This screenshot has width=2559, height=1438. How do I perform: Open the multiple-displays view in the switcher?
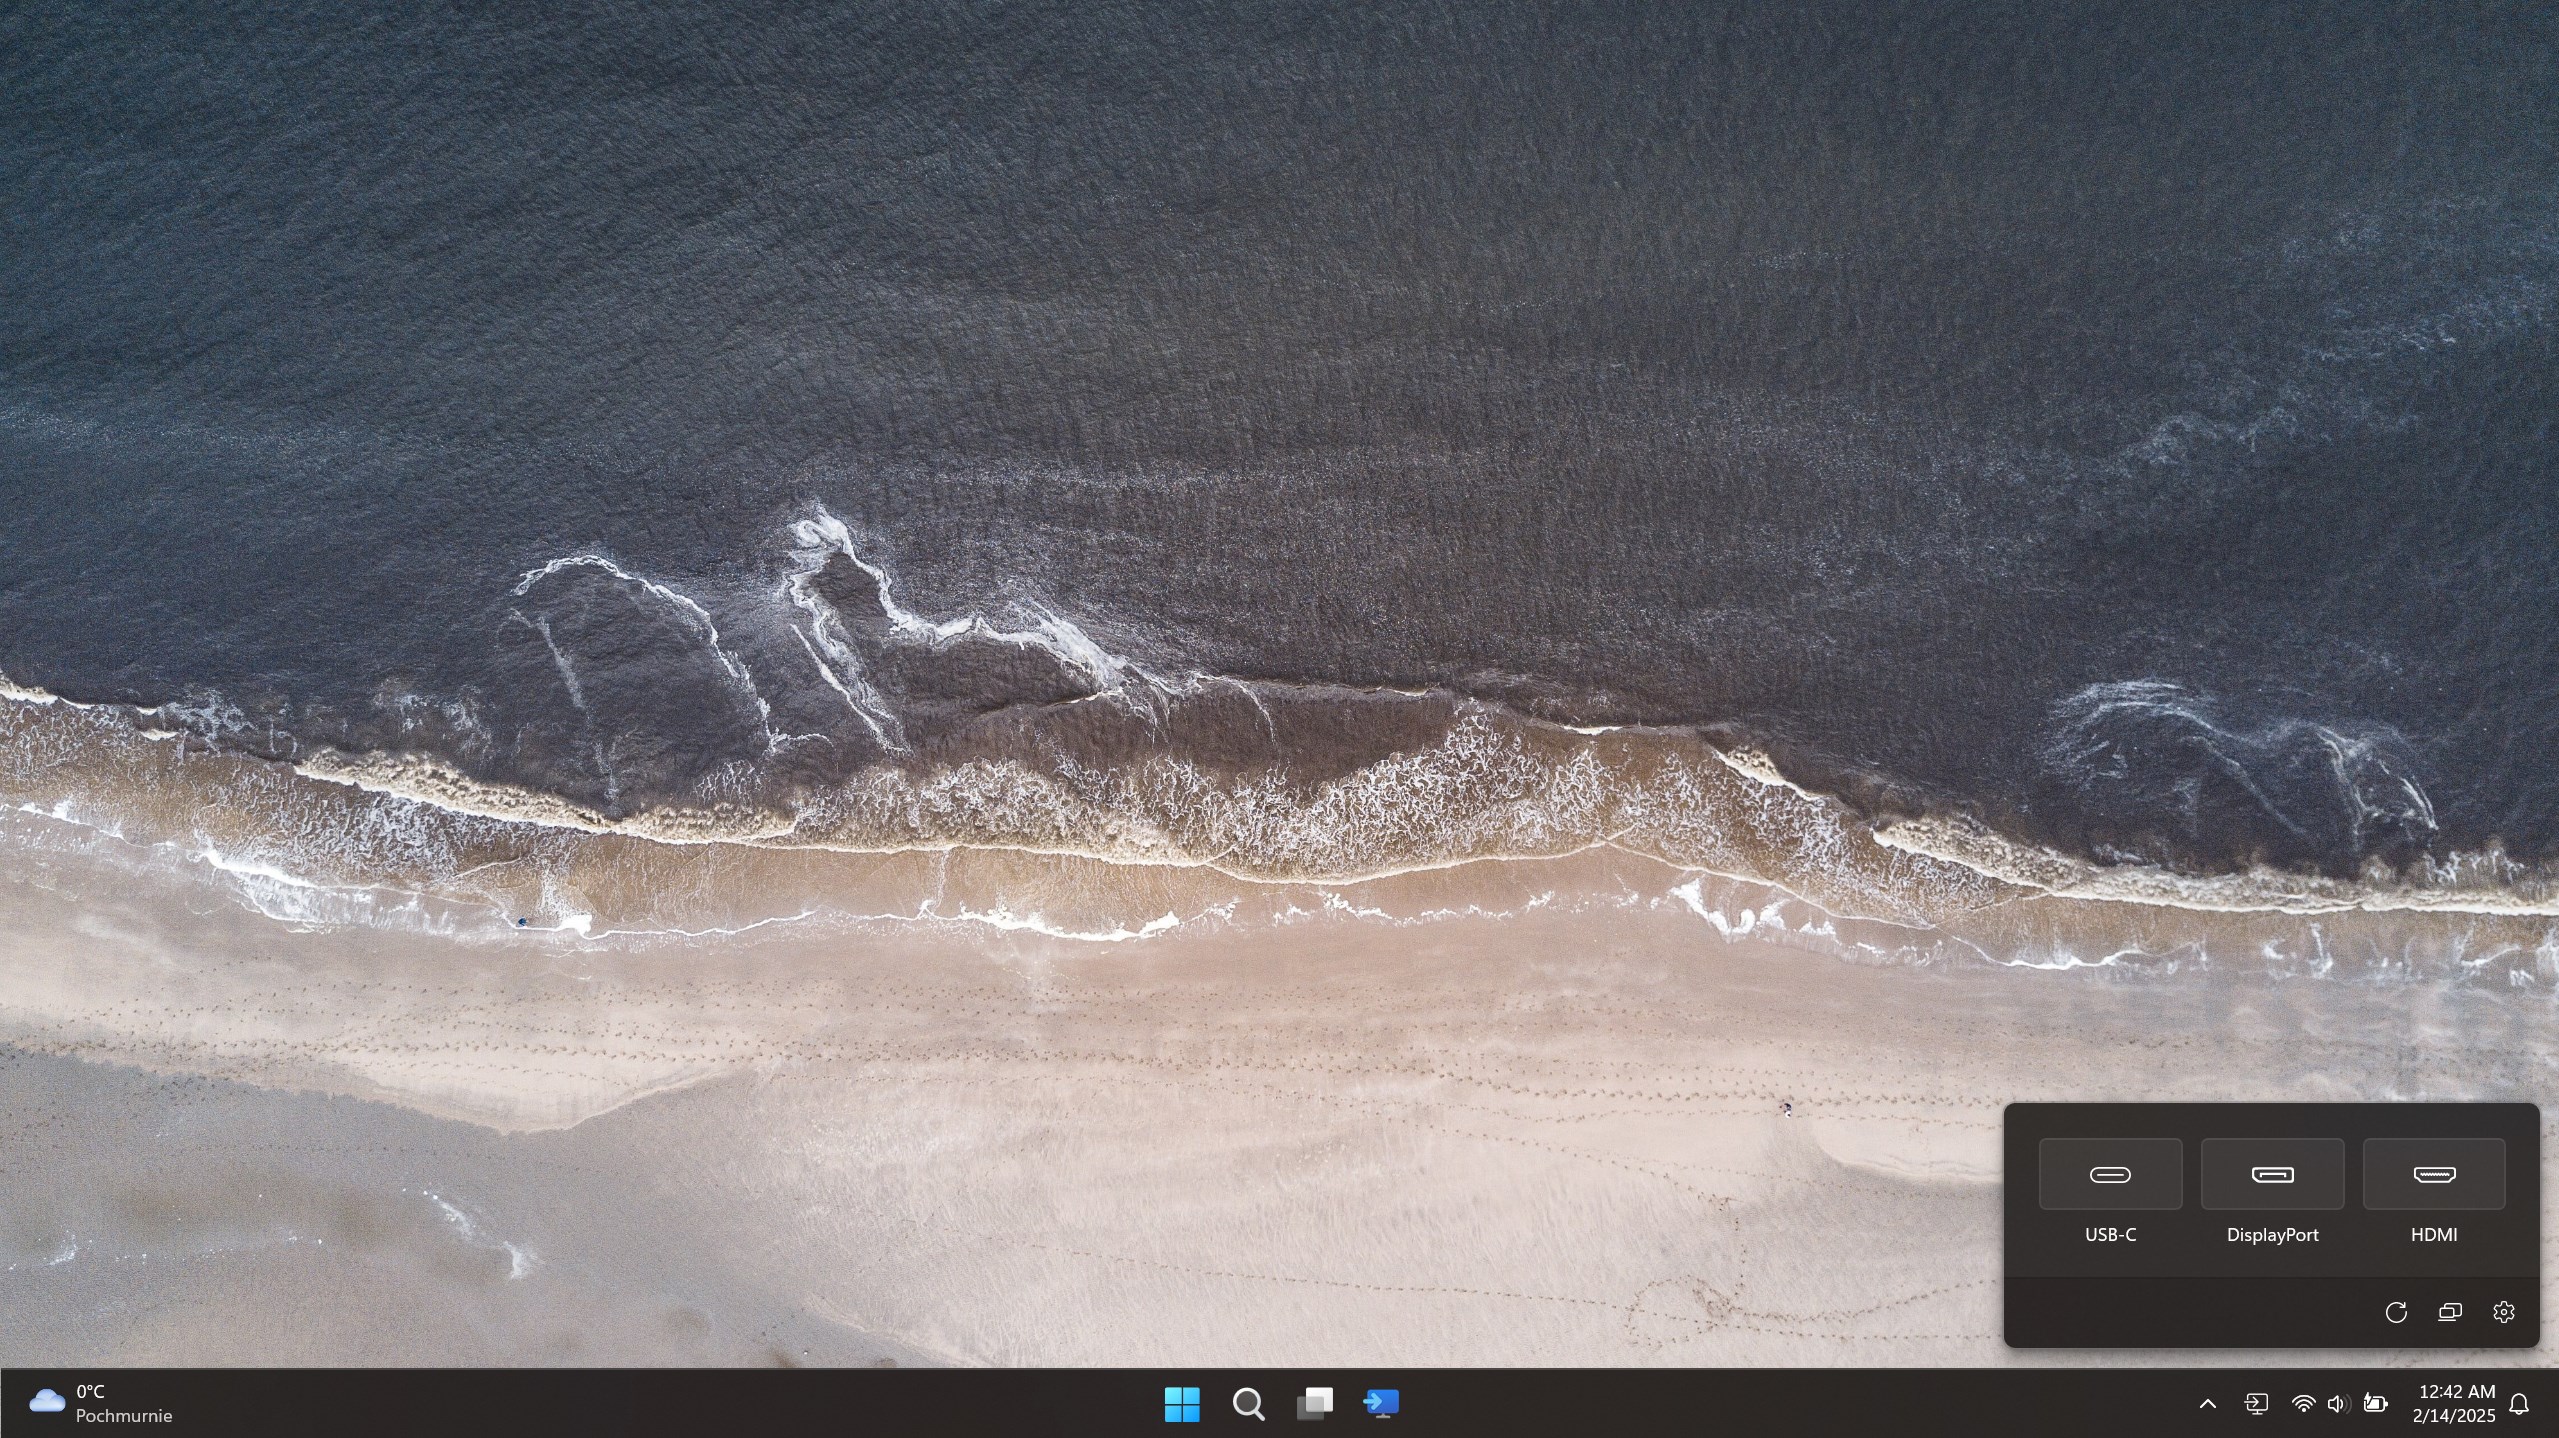2450,1312
